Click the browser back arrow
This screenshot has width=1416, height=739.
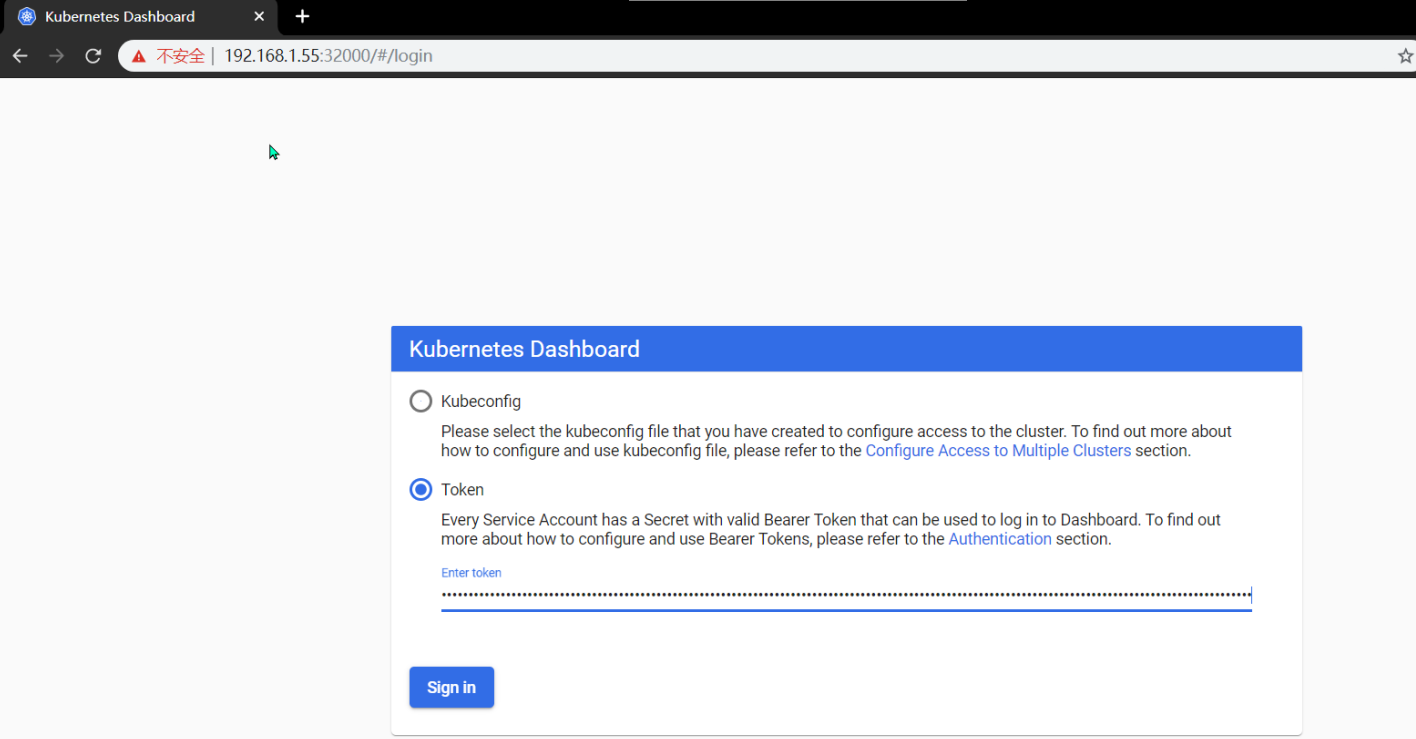click(x=20, y=56)
